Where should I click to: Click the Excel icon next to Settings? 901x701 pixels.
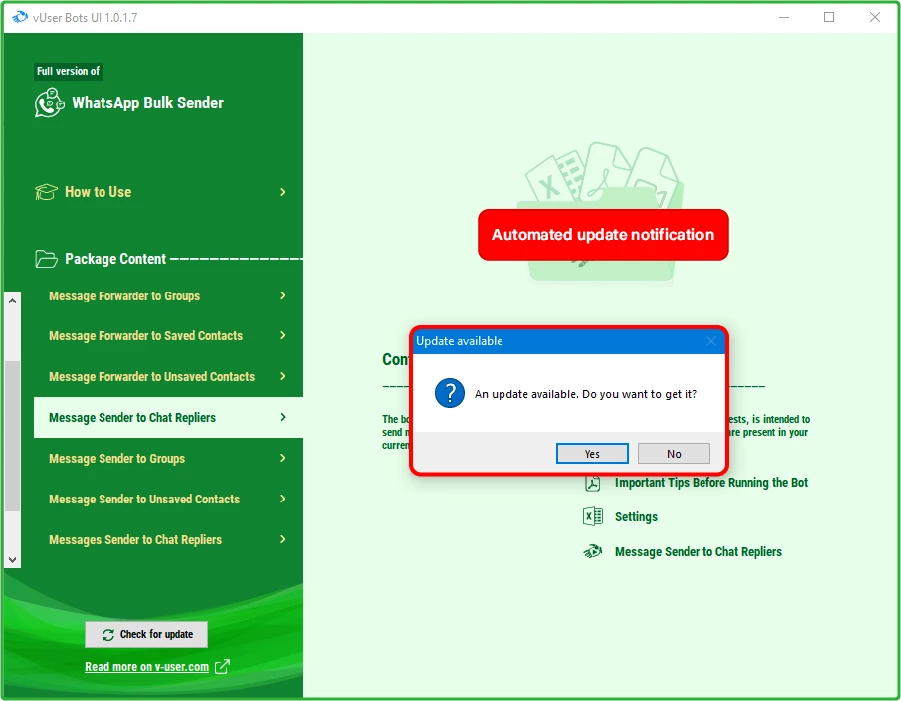point(592,517)
